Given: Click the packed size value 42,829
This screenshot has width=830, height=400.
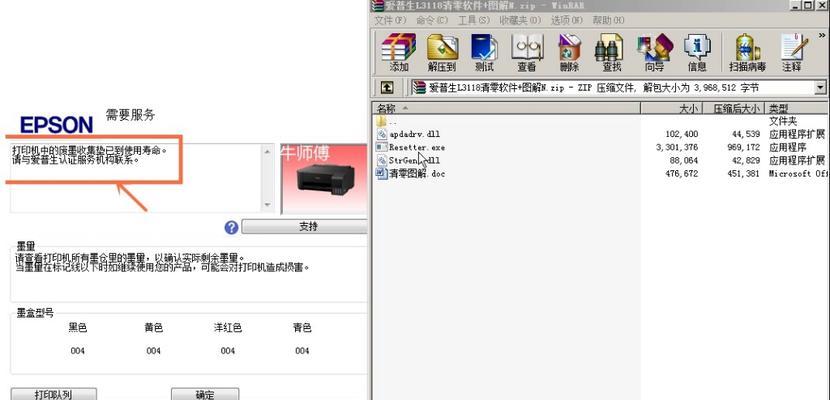Looking at the screenshot, I should [745, 160].
